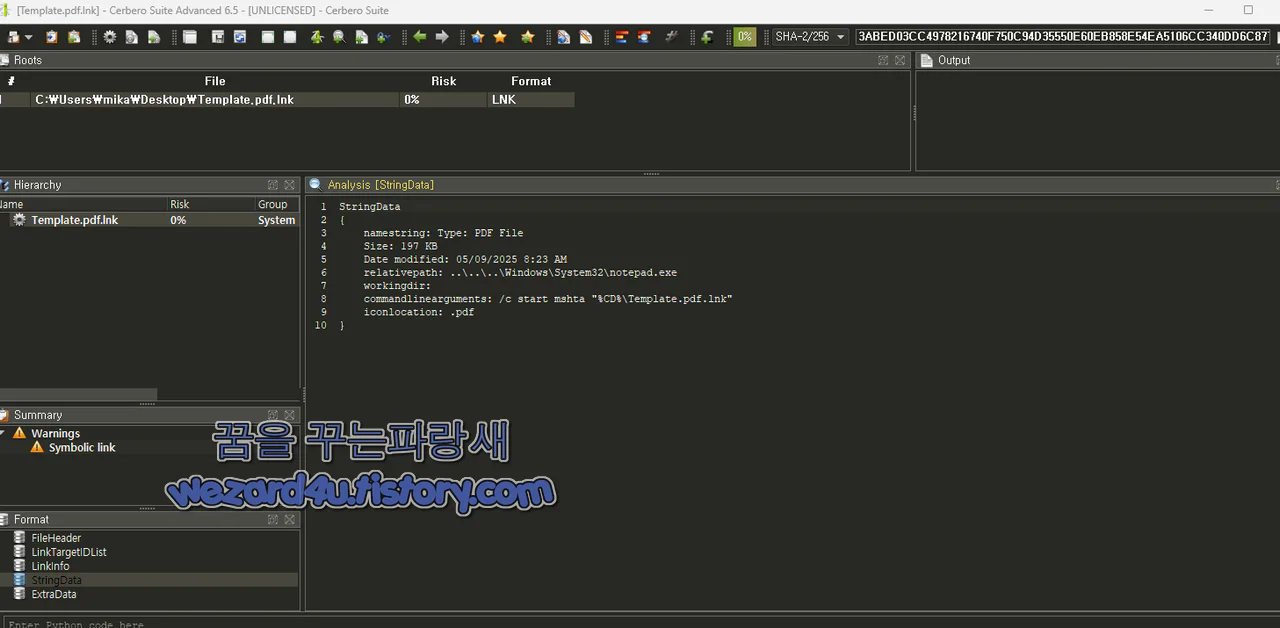The height and width of the screenshot is (628, 1280).
Task: Click the namestring PDF File line
Action: [x=443, y=233]
